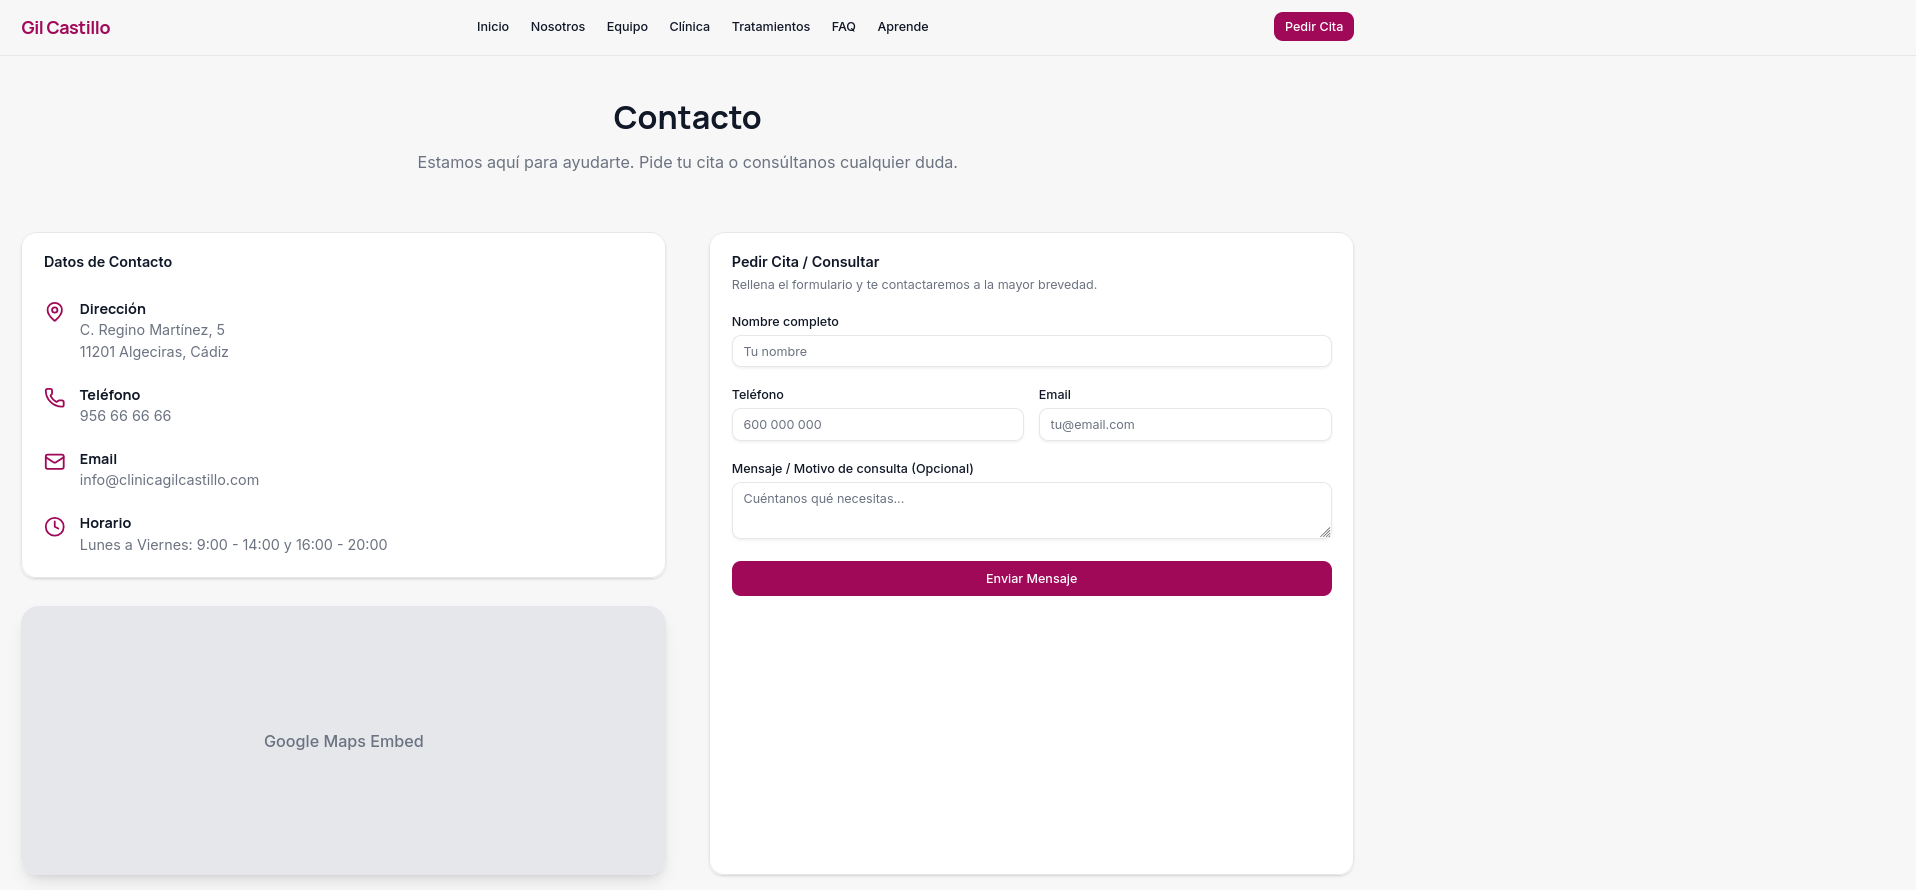Click the textarea resize handle

tap(1325, 533)
